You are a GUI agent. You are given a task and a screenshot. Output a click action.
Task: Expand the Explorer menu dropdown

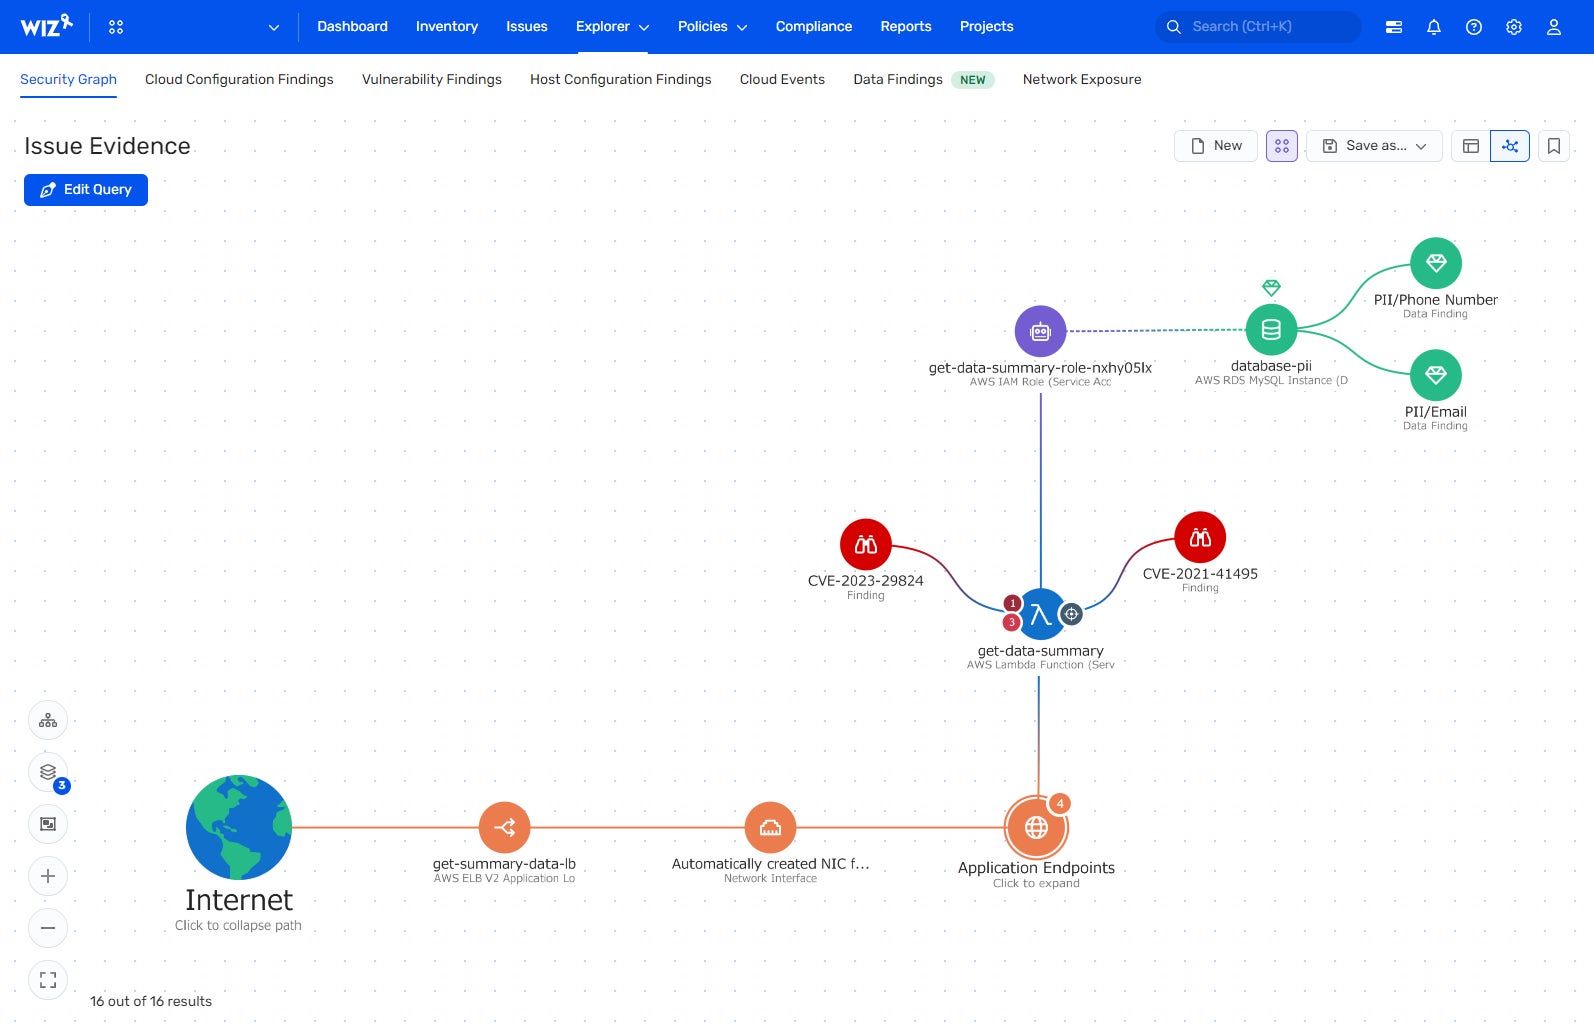click(x=612, y=27)
